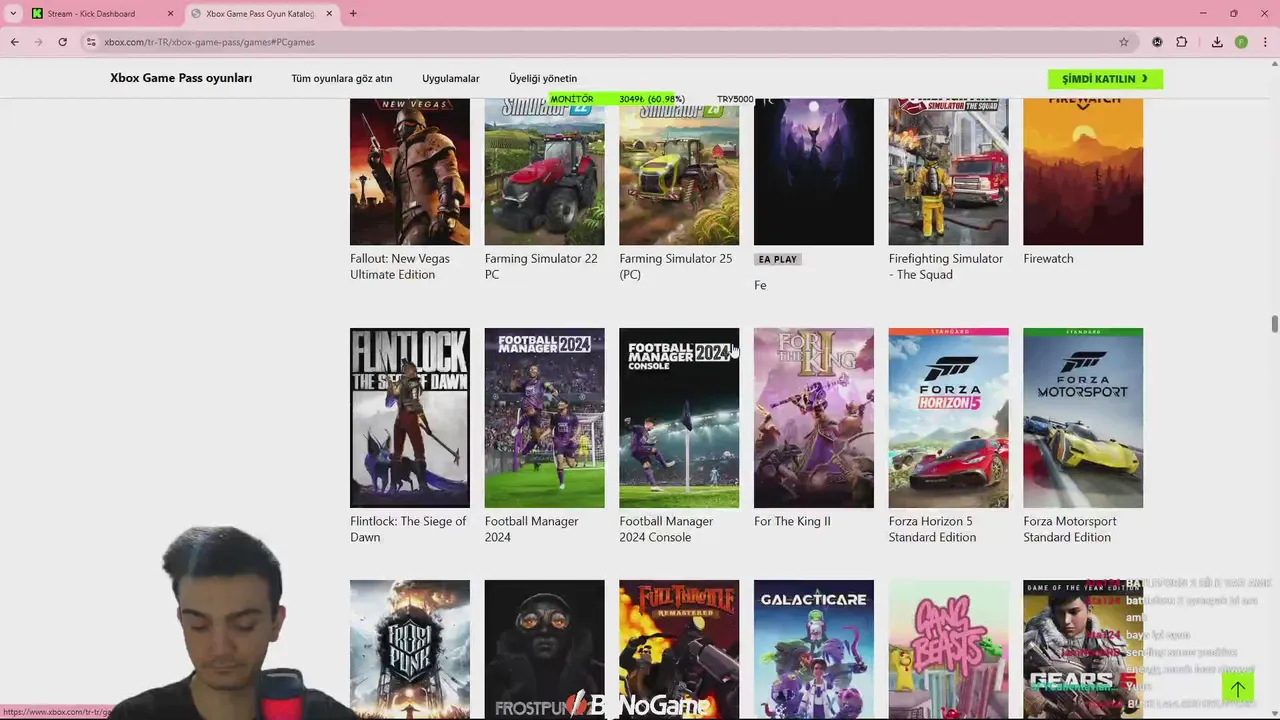Open the Tüm oyunlara göz atın menu
The width and height of the screenshot is (1280, 720).
pos(342,78)
